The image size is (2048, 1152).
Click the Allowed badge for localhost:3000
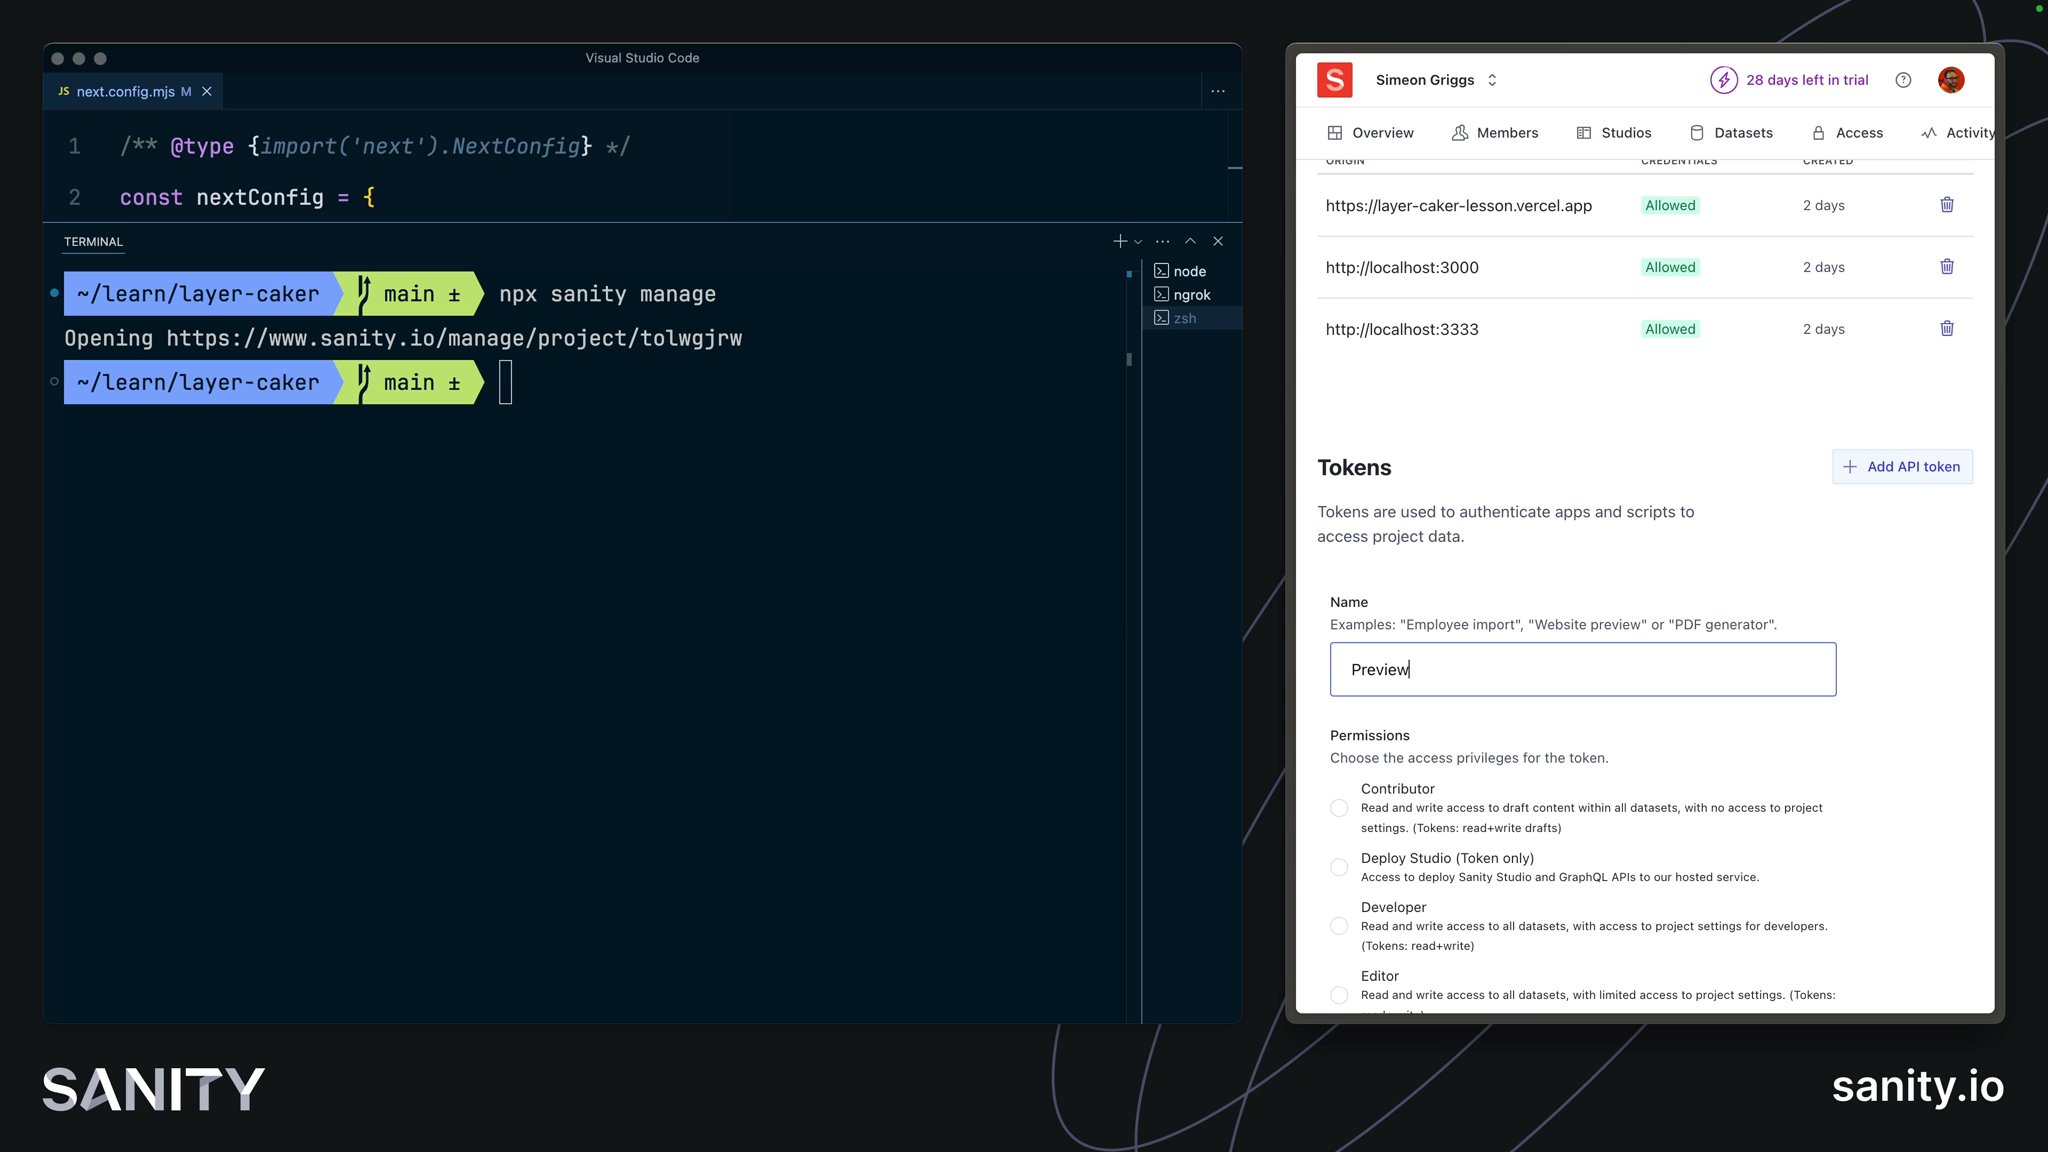[x=1670, y=267]
